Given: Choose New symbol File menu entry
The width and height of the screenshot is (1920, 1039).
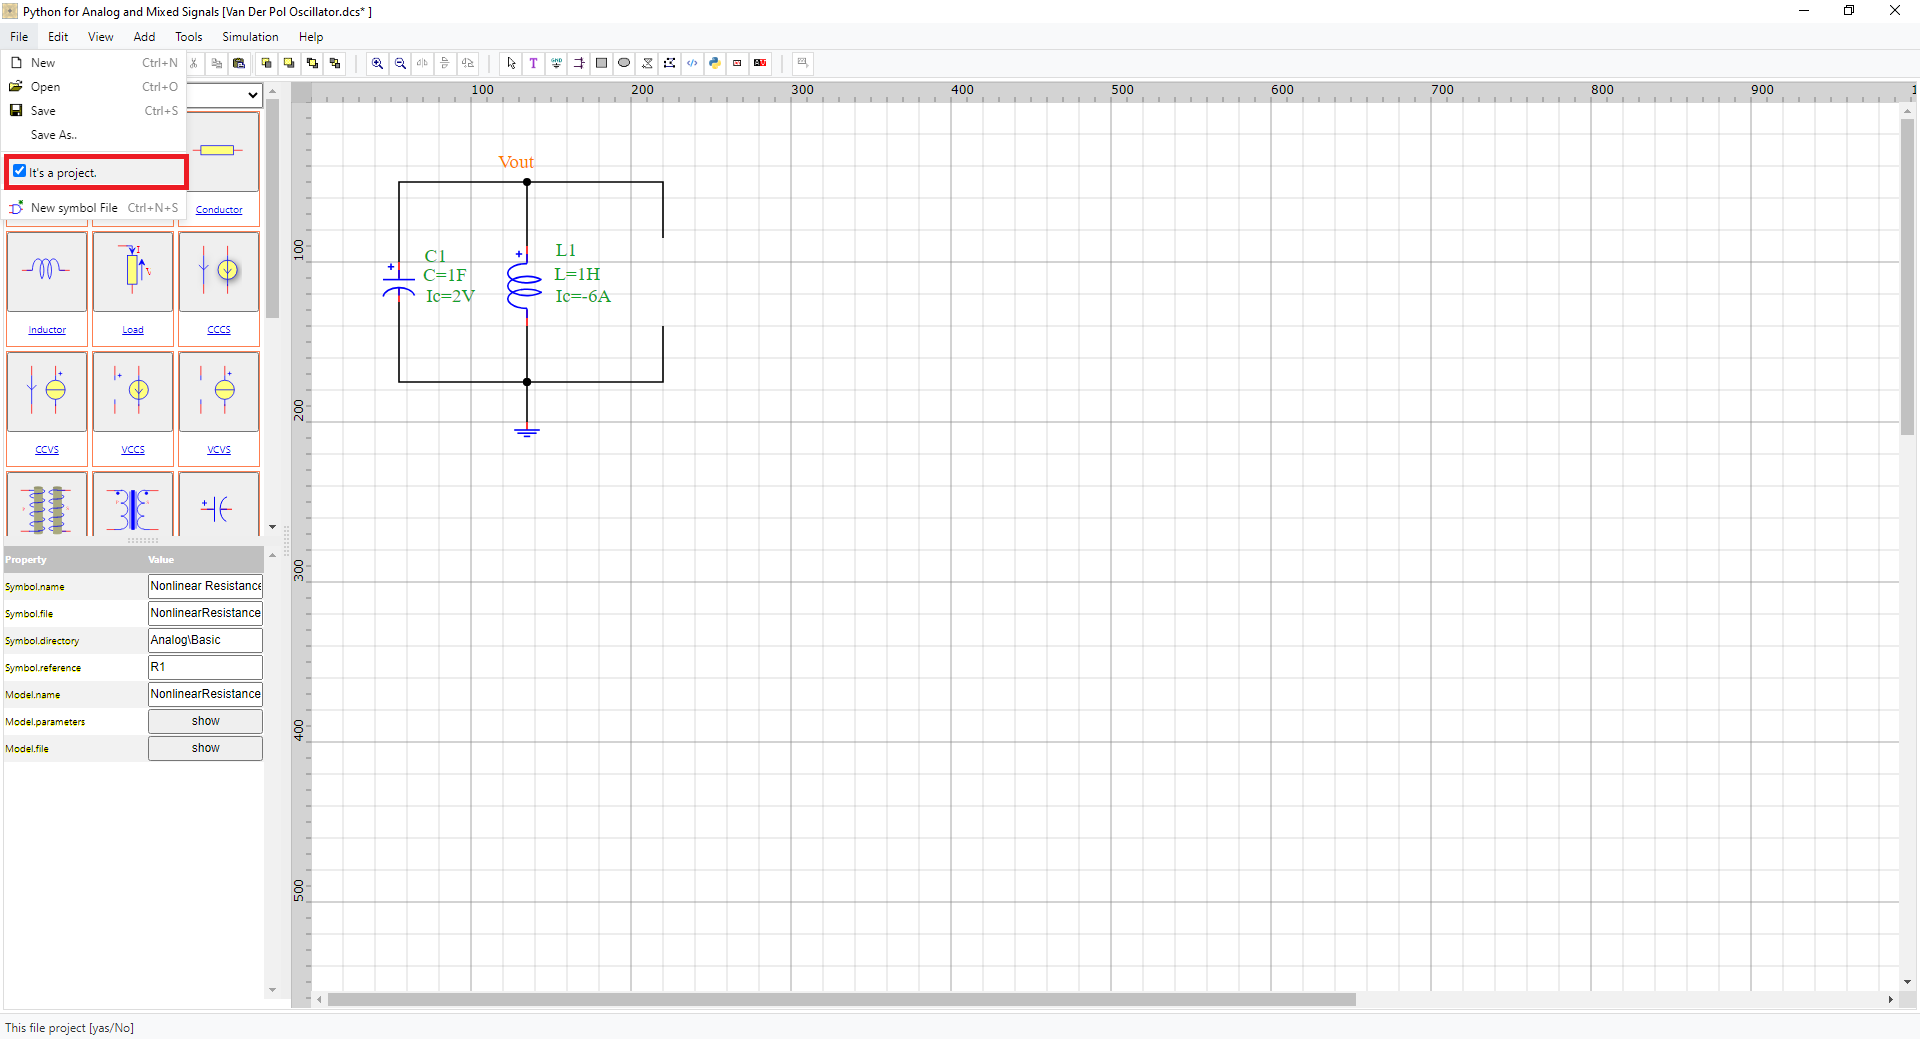Looking at the screenshot, I should tap(94, 208).
